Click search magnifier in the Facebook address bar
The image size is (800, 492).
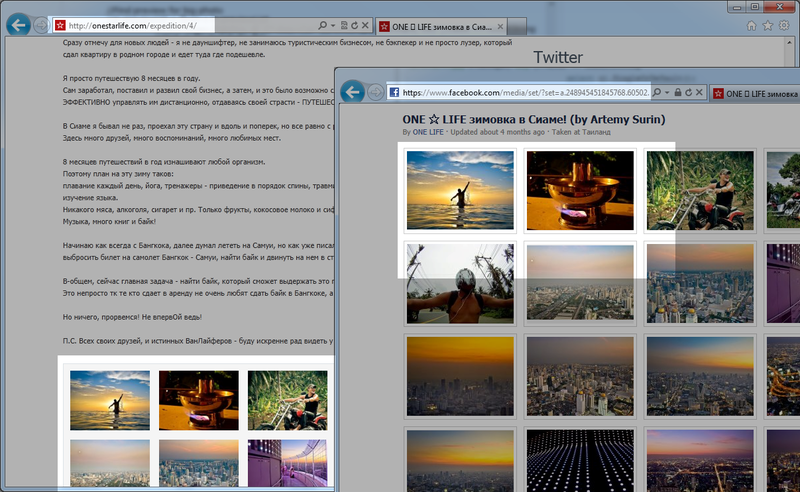(657, 92)
